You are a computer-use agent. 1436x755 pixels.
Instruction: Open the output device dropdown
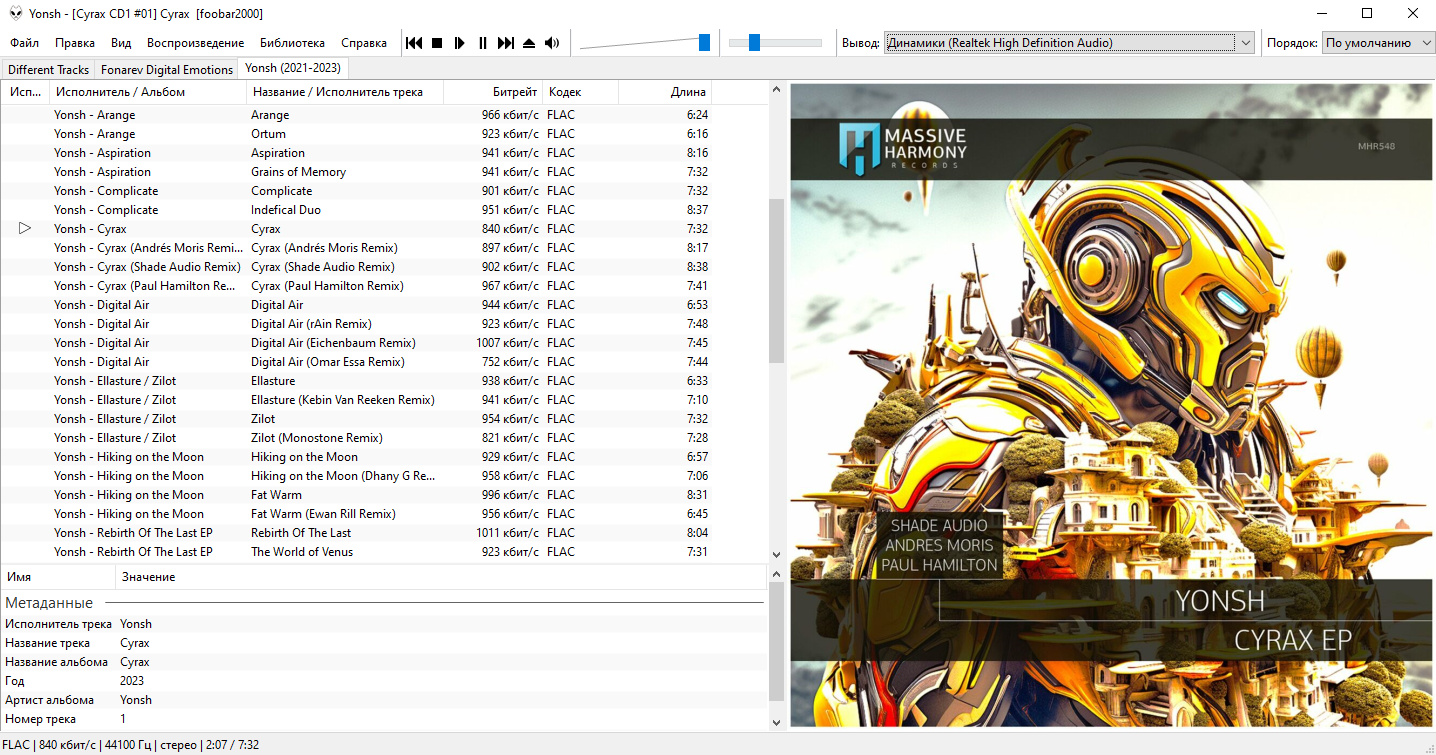point(1069,43)
